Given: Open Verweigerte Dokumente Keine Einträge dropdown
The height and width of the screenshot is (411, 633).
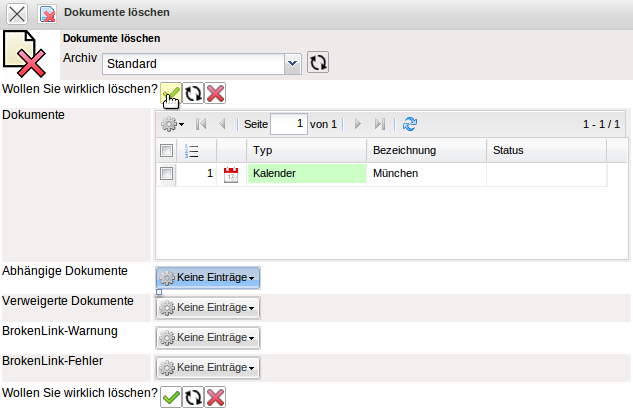Looking at the screenshot, I should (208, 308).
